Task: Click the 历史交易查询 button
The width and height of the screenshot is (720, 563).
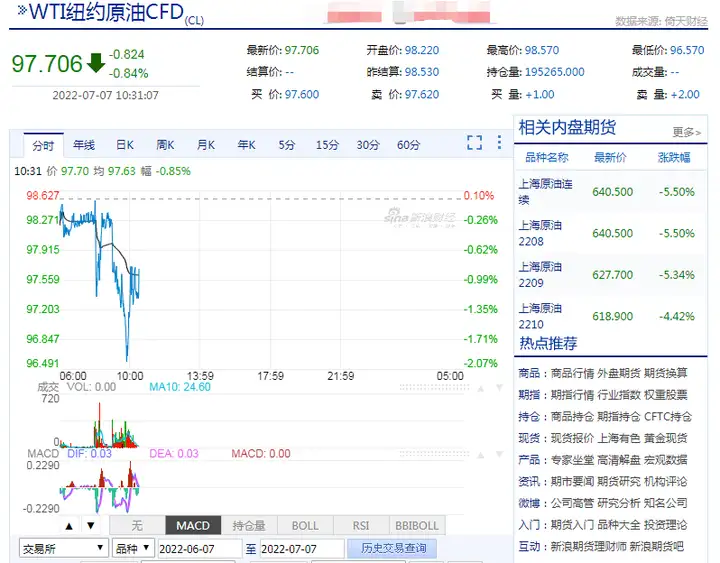Action: pos(393,548)
